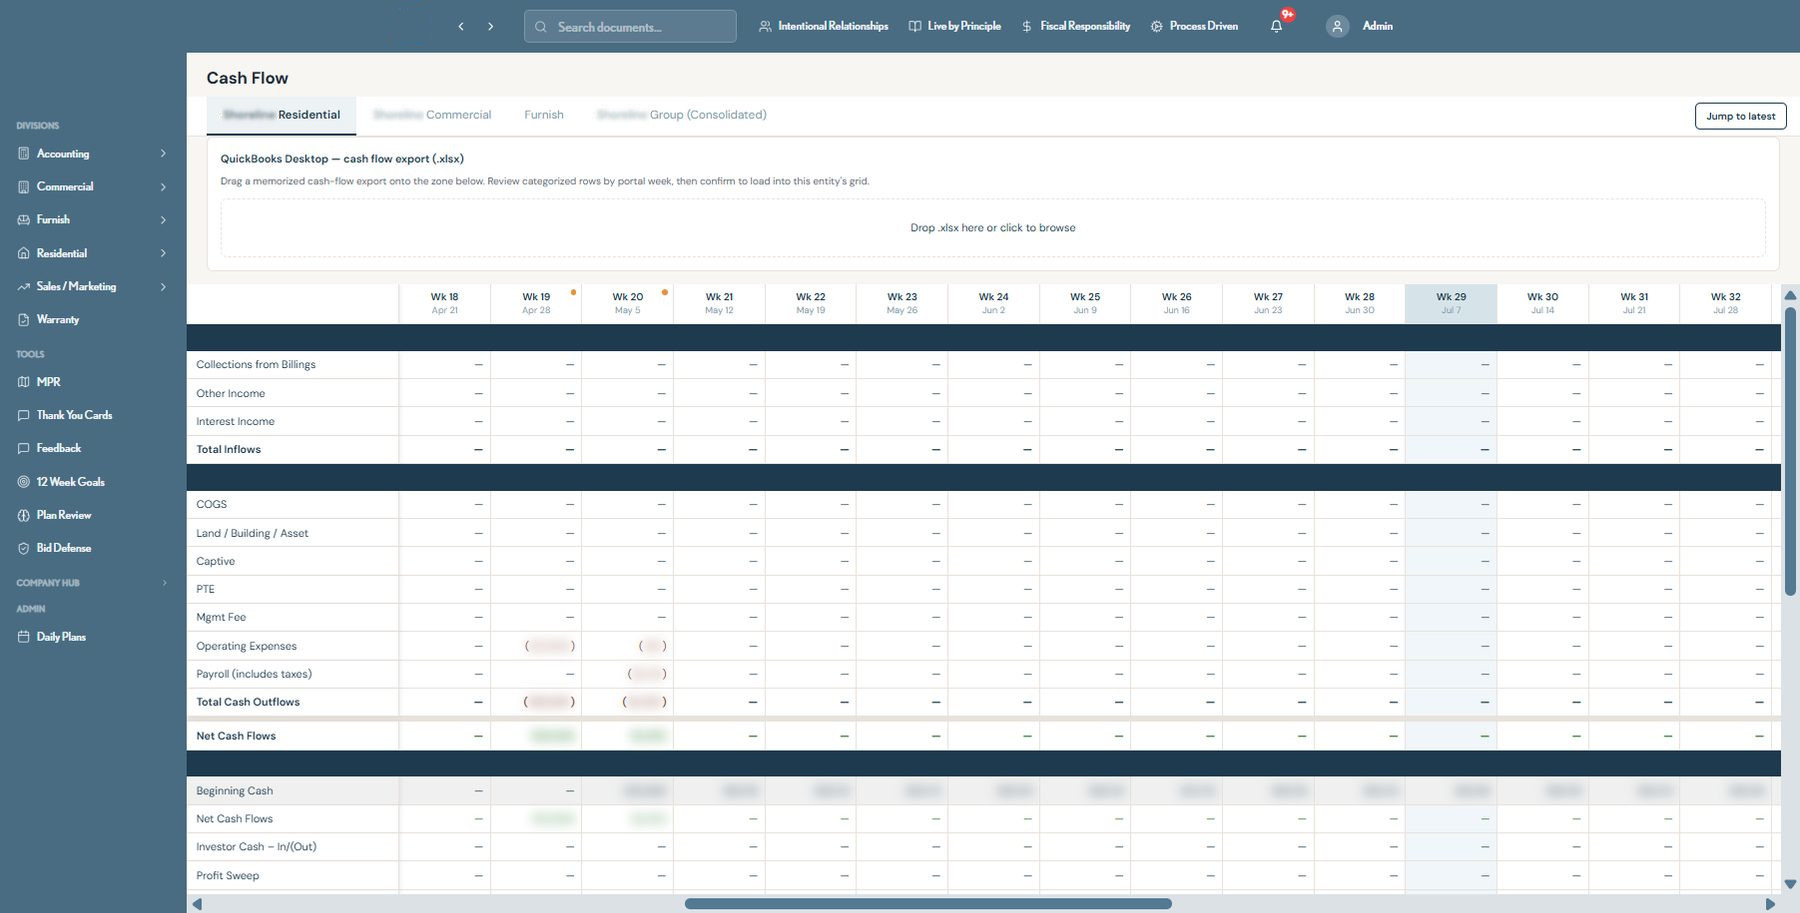The image size is (1800, 913).
Task: Click the Daily Plans calendar icon
Action: pos(24,637)
